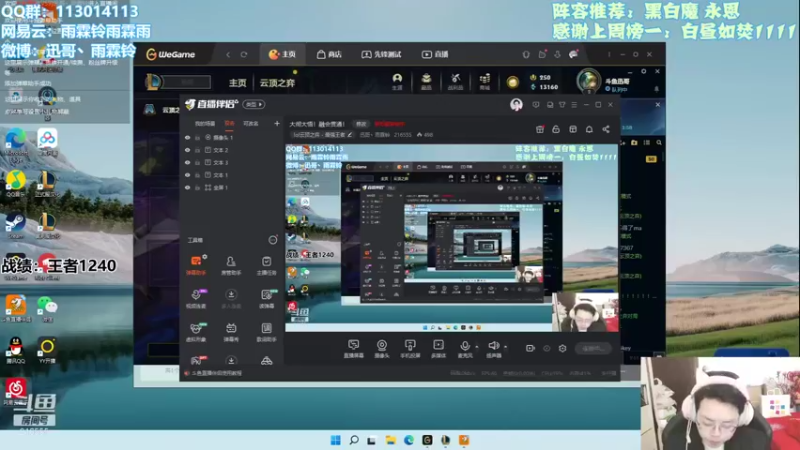
Task: Click the 修改 title edit button
Action: pos(361,124)
